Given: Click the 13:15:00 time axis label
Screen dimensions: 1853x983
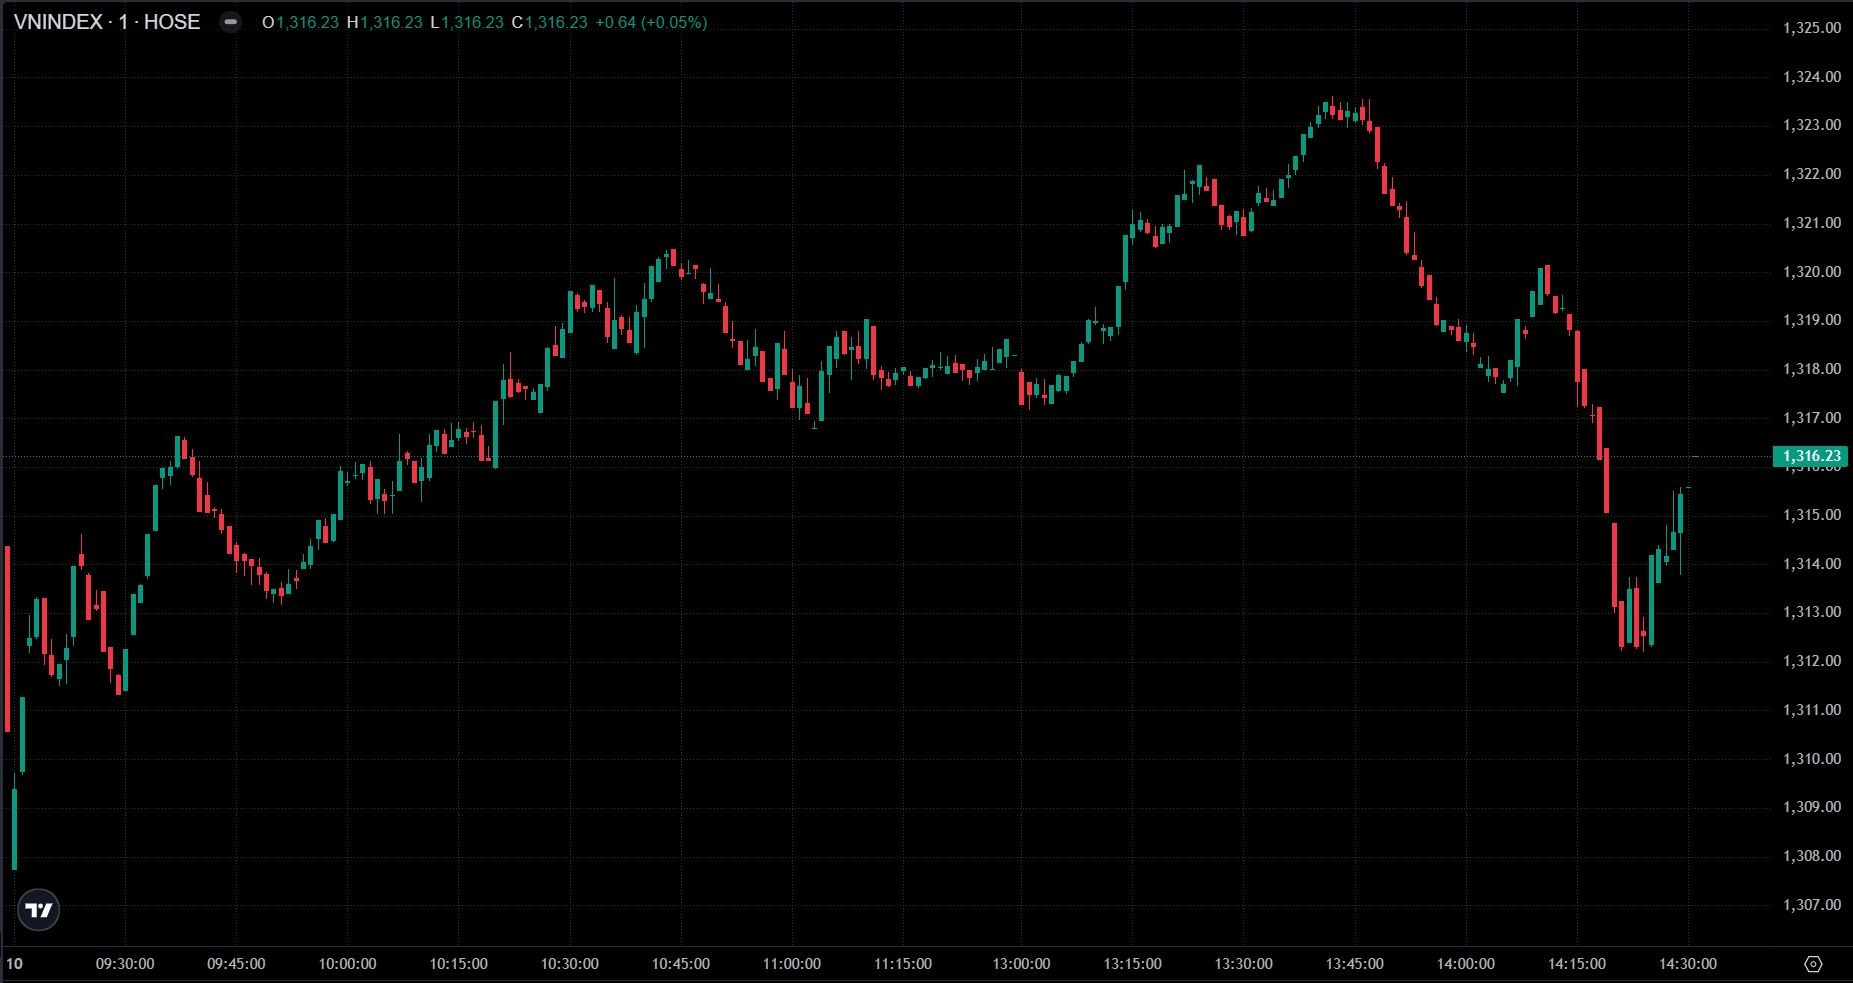Looking at the screenshot, I should [x=1133, y=964].
